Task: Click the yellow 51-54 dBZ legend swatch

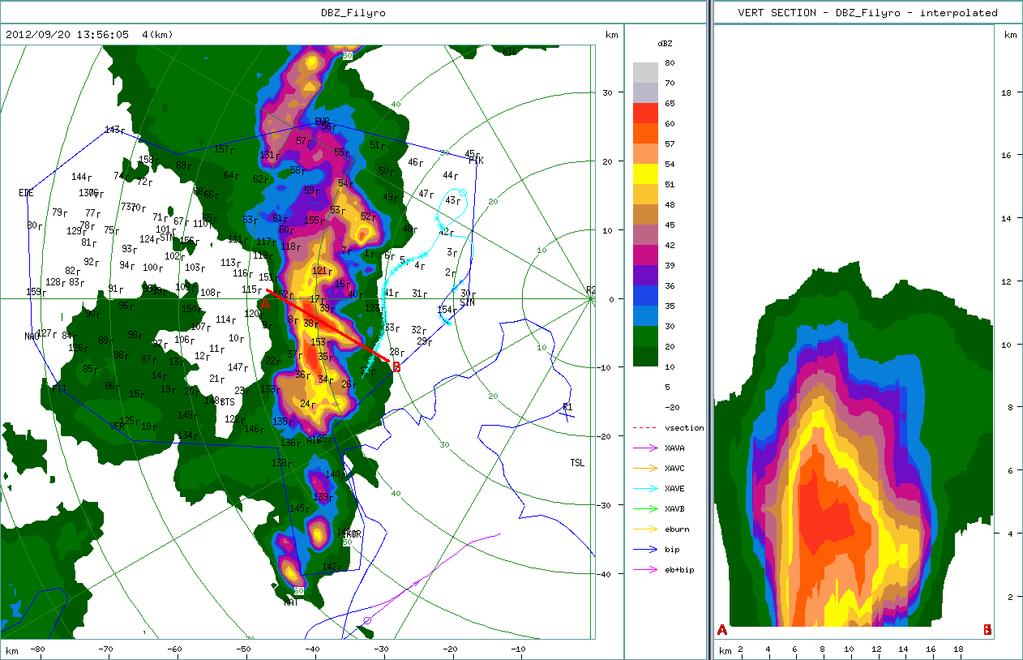Action: (645, 173)
